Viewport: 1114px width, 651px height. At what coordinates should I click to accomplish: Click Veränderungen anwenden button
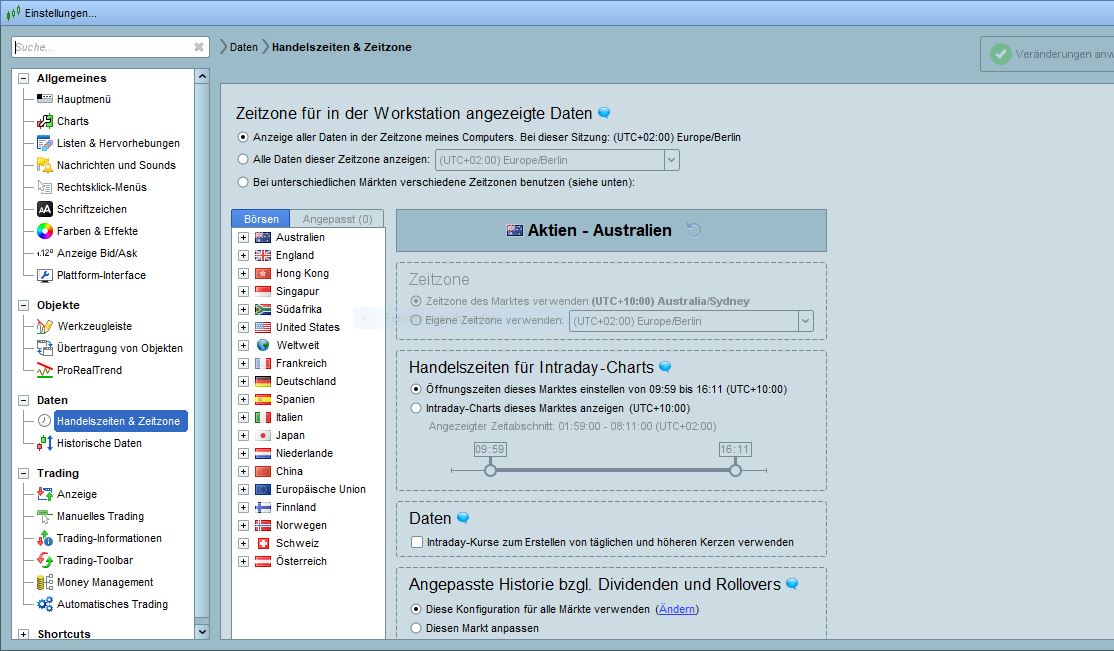[1047, 54]
